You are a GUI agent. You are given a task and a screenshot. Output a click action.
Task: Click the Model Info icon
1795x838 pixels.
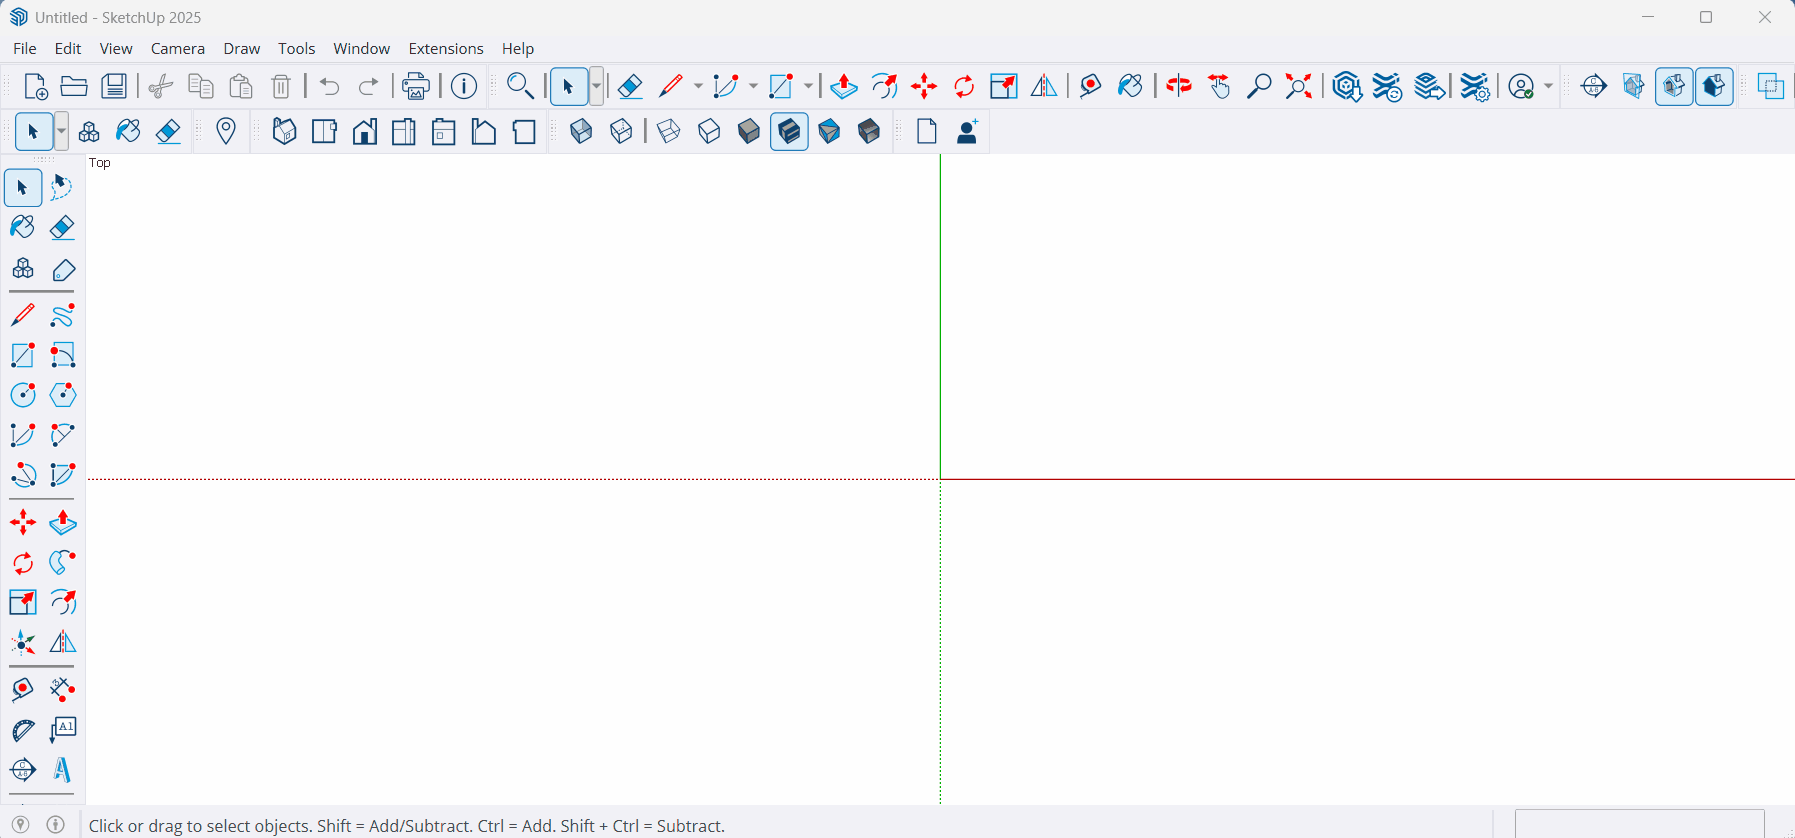coord(464,87)
